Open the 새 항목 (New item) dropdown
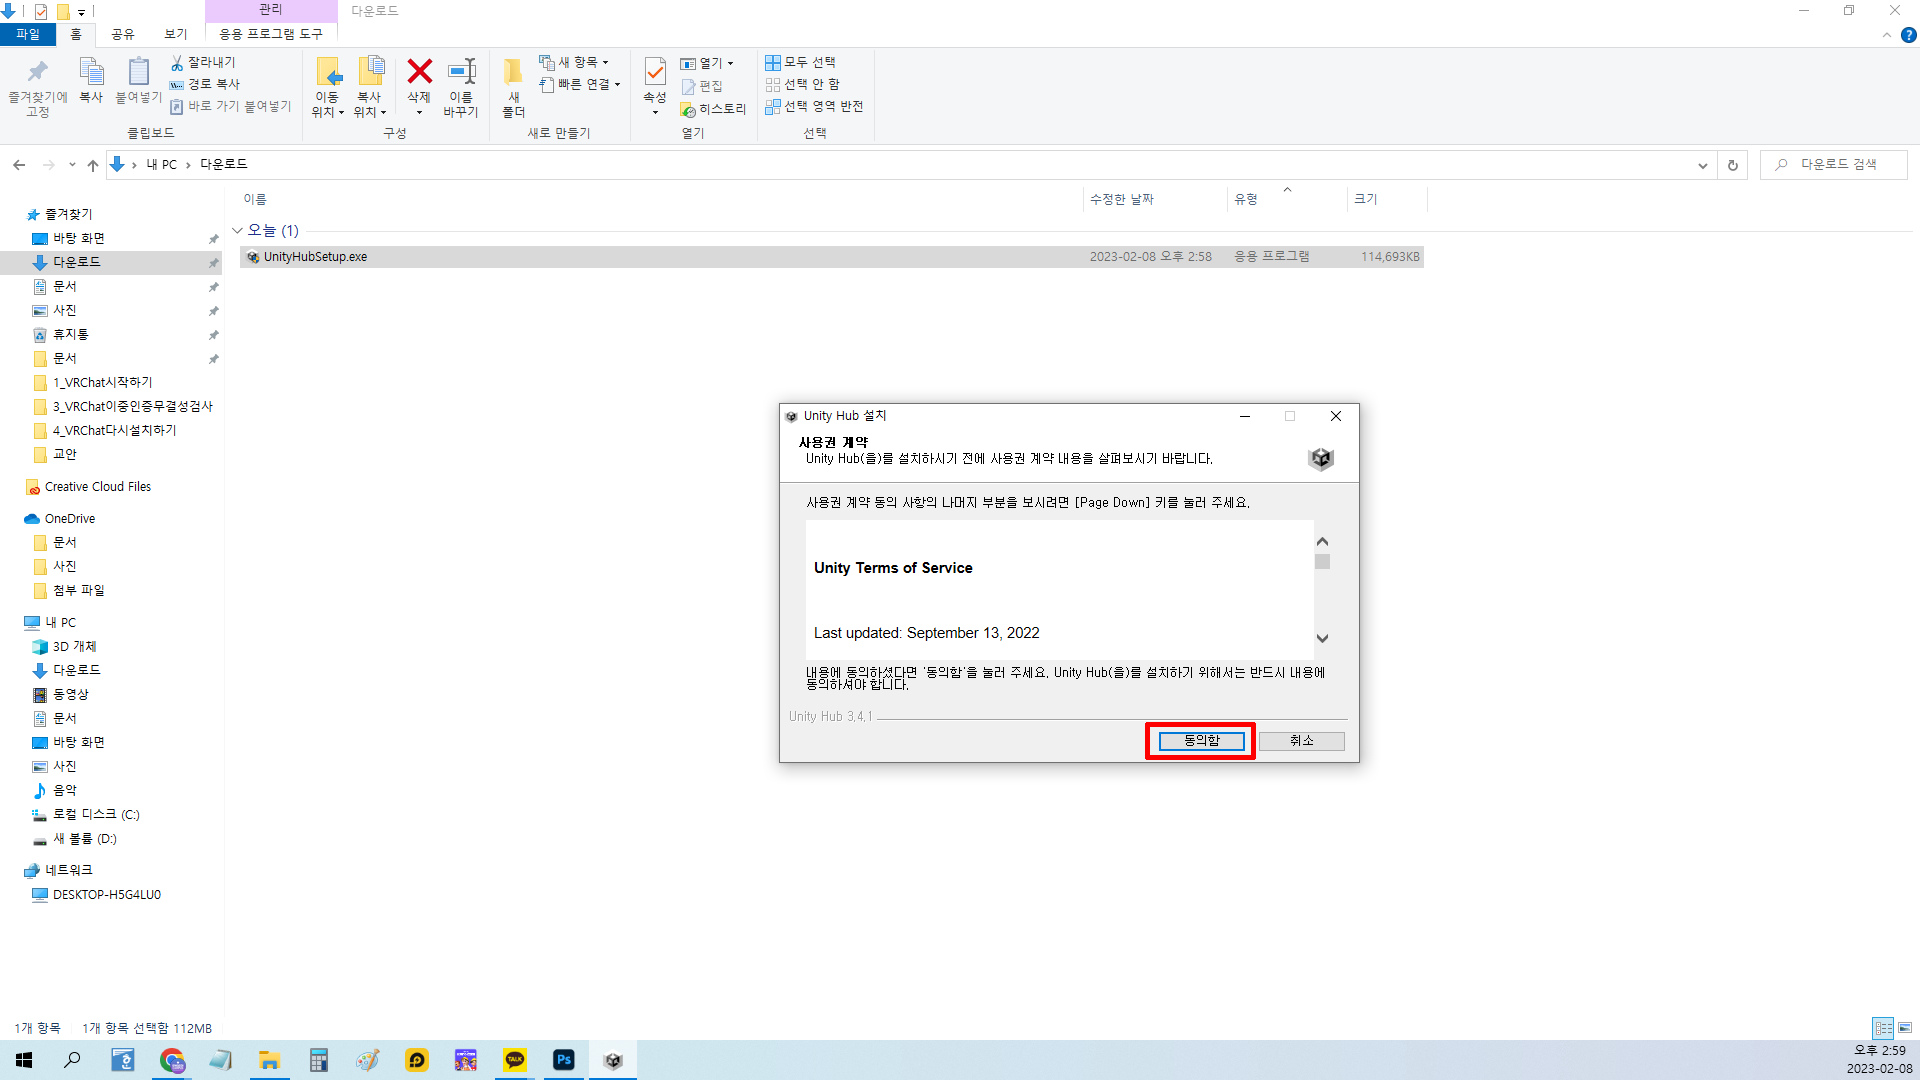Screen dimensions: 1920x1080 point(574,62)
